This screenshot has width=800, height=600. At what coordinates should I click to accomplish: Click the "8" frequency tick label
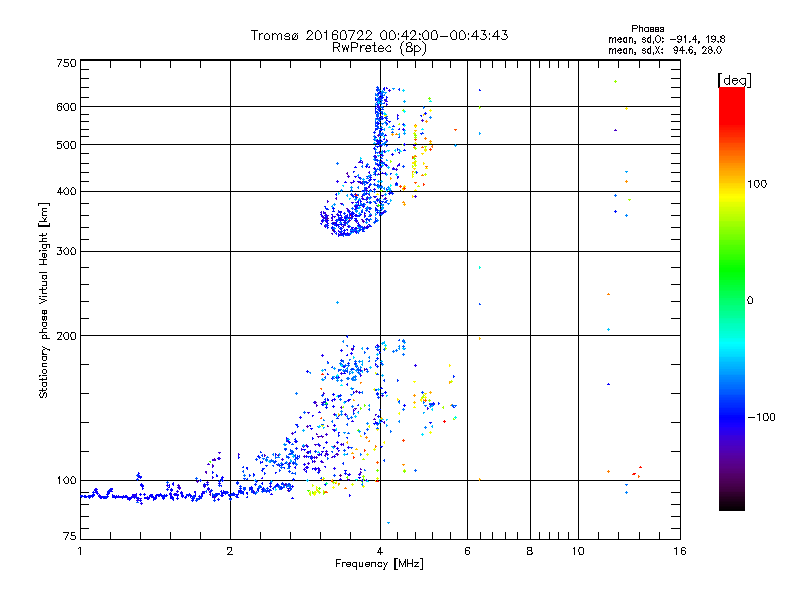(530, 551)
